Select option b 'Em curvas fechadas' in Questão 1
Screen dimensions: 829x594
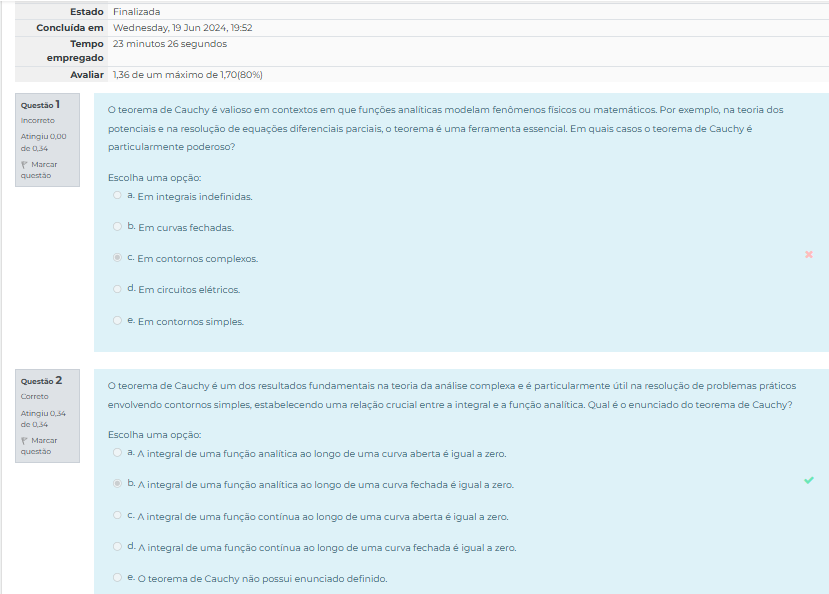(x=117, y=226)
